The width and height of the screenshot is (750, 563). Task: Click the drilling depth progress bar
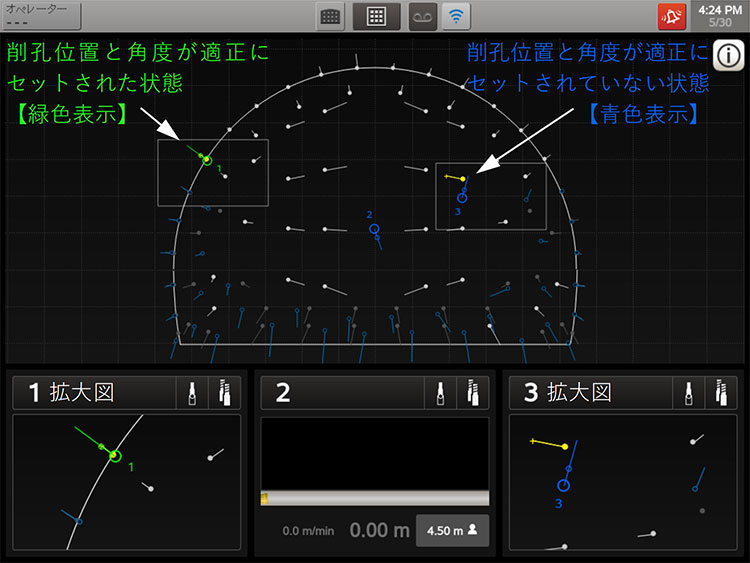click(x=375, y=498)
